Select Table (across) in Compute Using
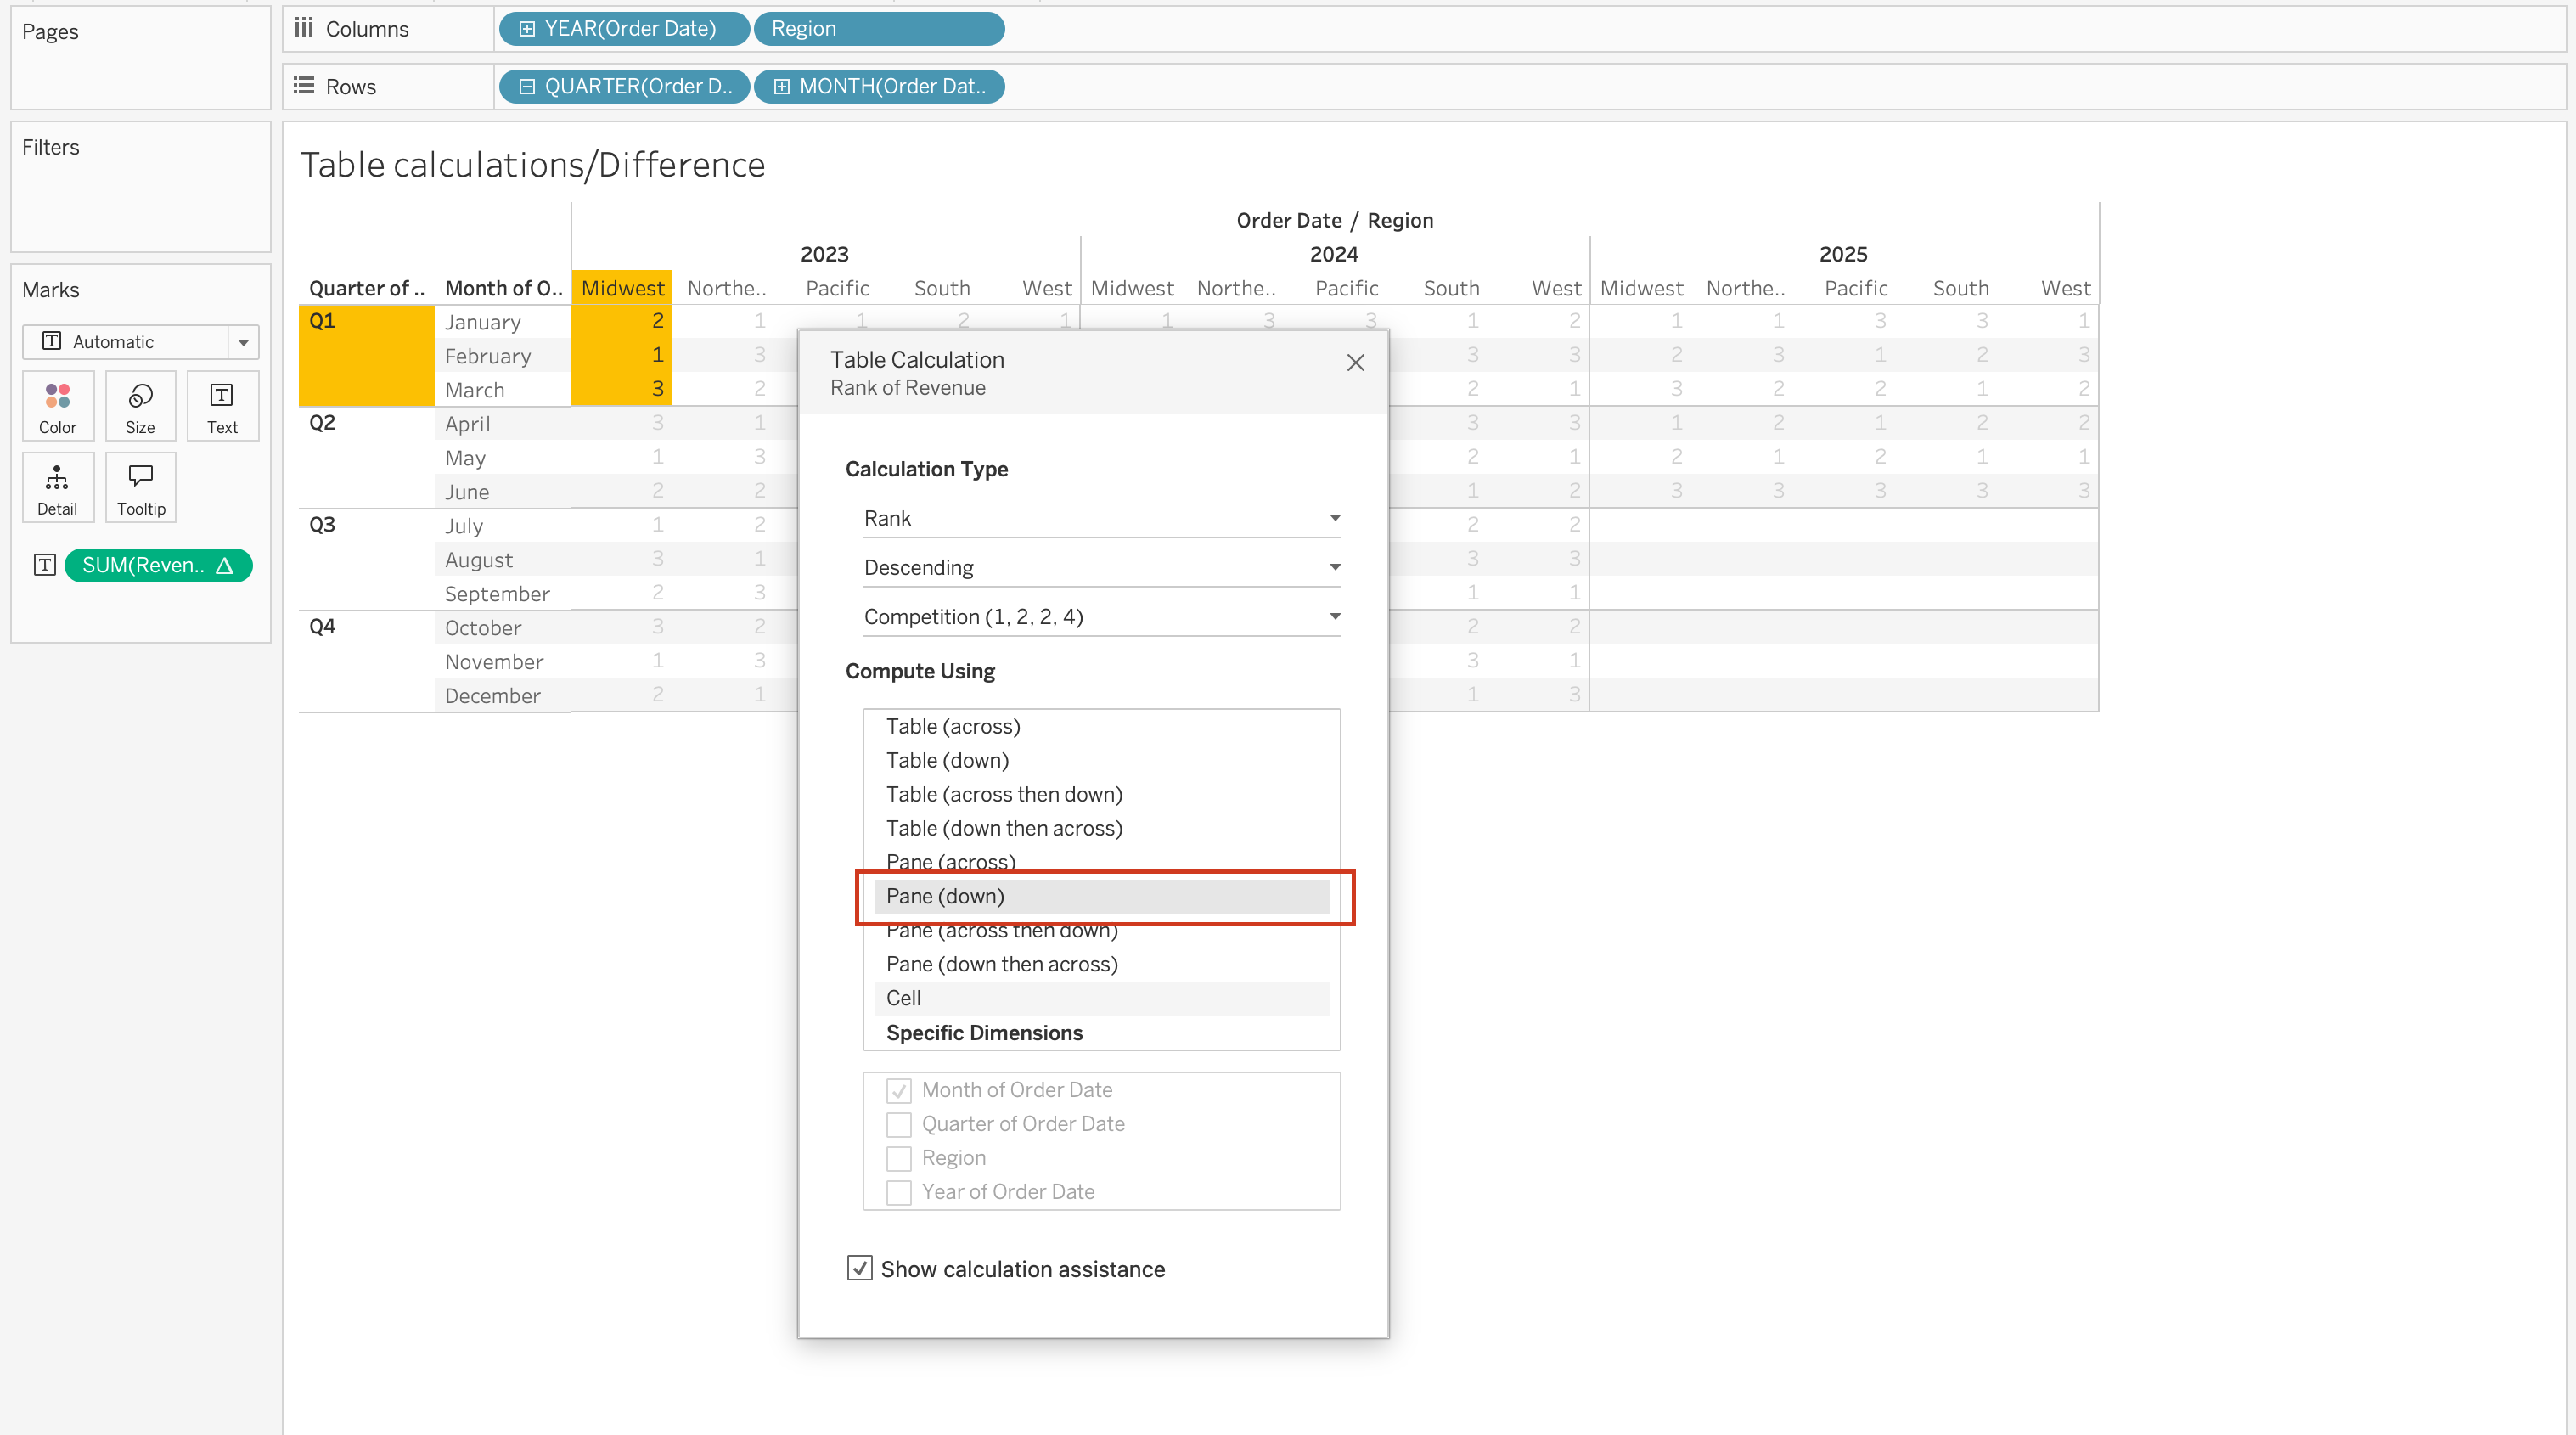The width and height of the screenshot is (2576, 1435). [x=953, y=726]
